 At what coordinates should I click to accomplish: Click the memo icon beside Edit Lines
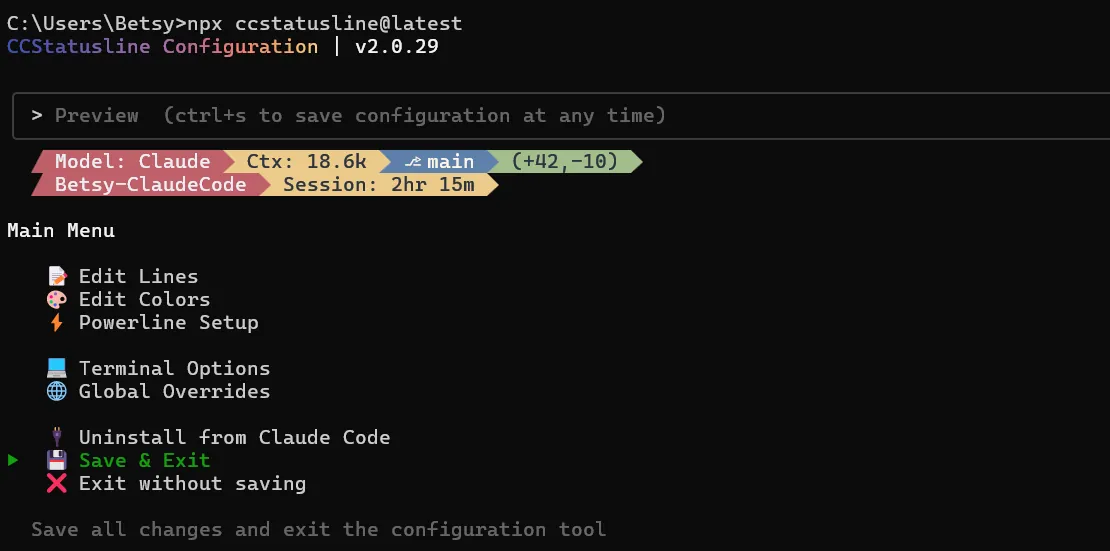57,277
